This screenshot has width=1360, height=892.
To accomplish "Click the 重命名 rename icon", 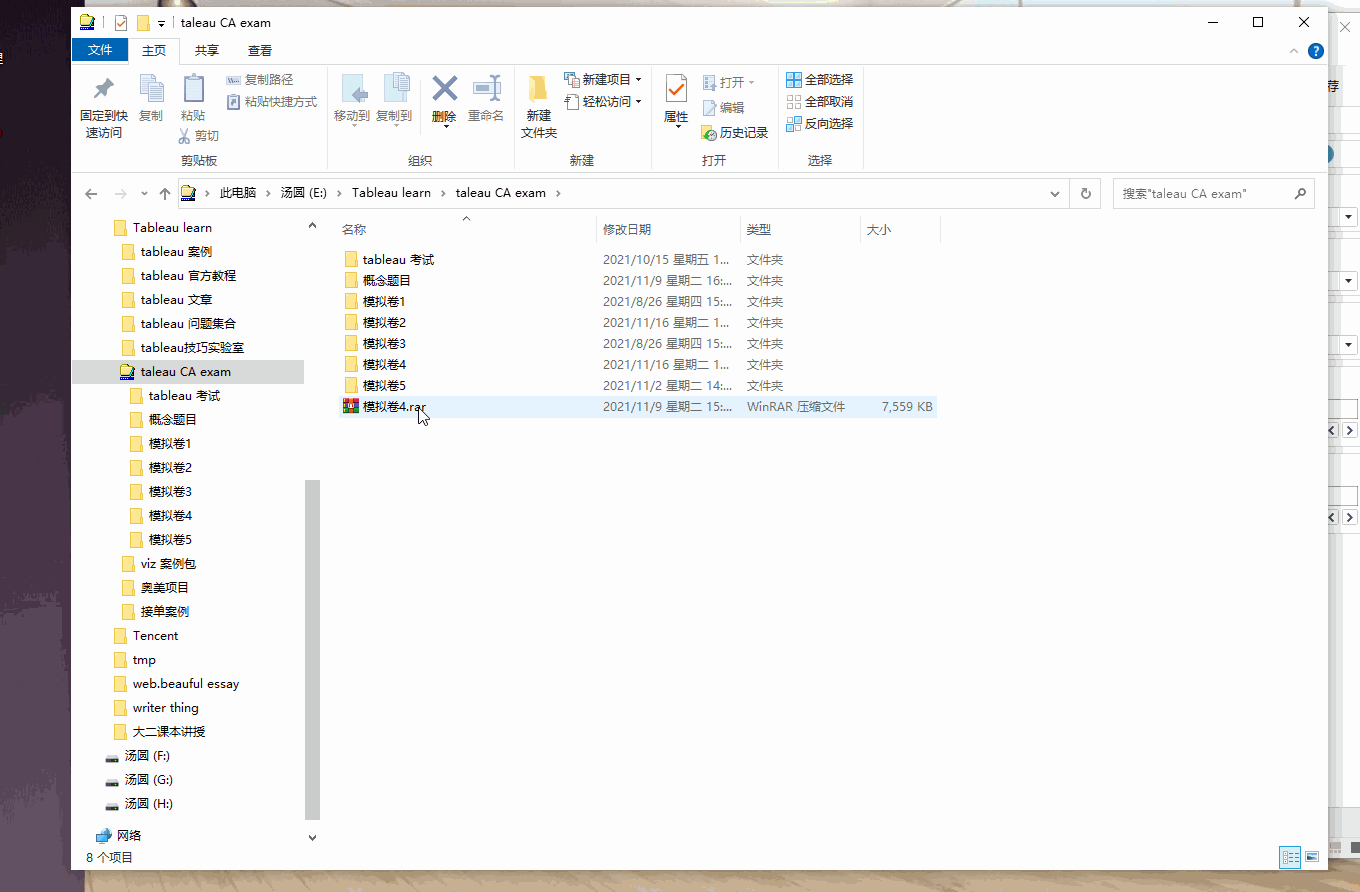I will [x=486, y=89].
